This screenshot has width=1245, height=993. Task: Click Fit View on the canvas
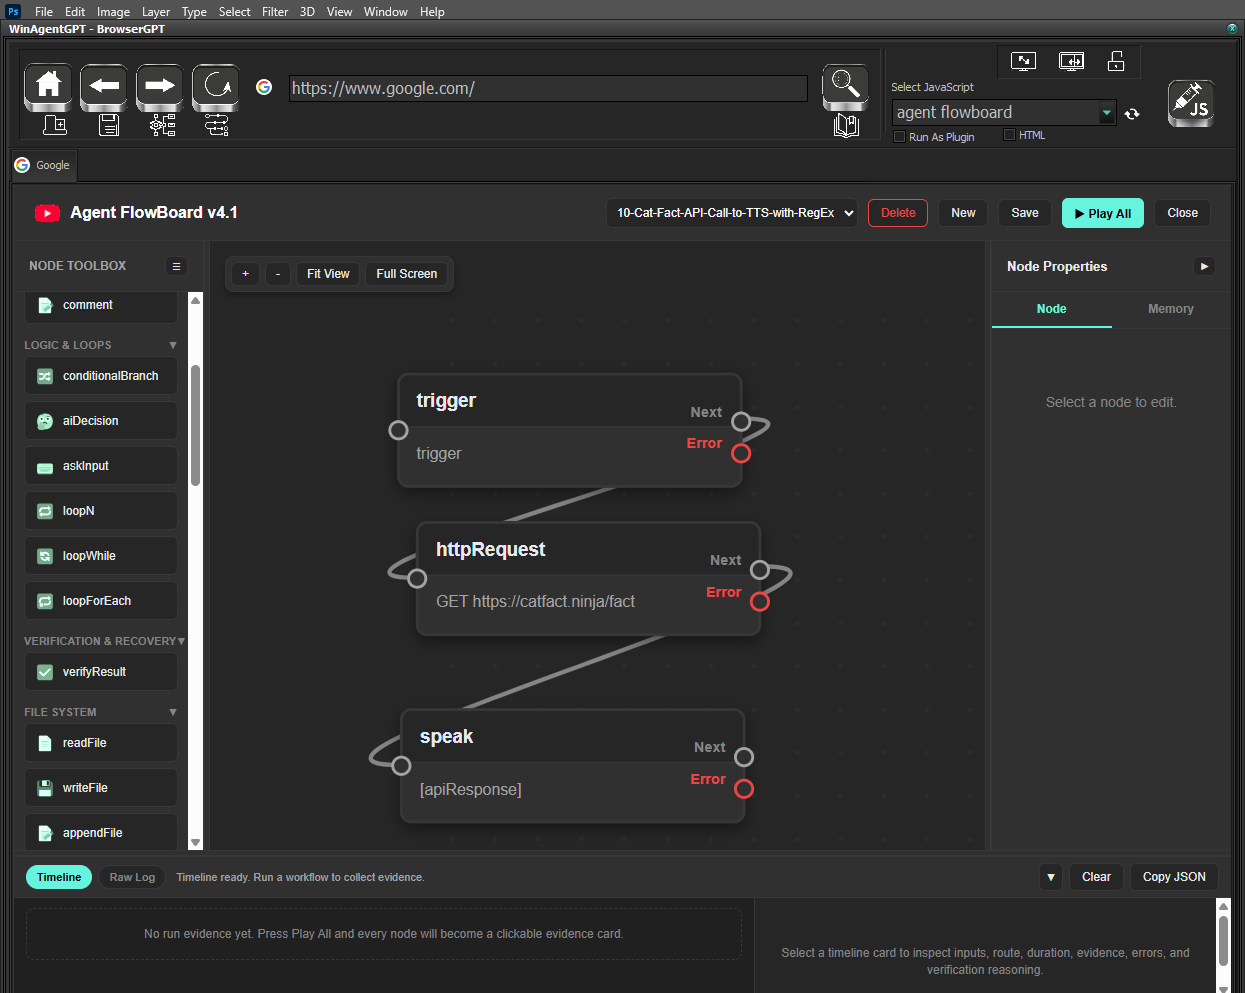[x=328, y=274]
